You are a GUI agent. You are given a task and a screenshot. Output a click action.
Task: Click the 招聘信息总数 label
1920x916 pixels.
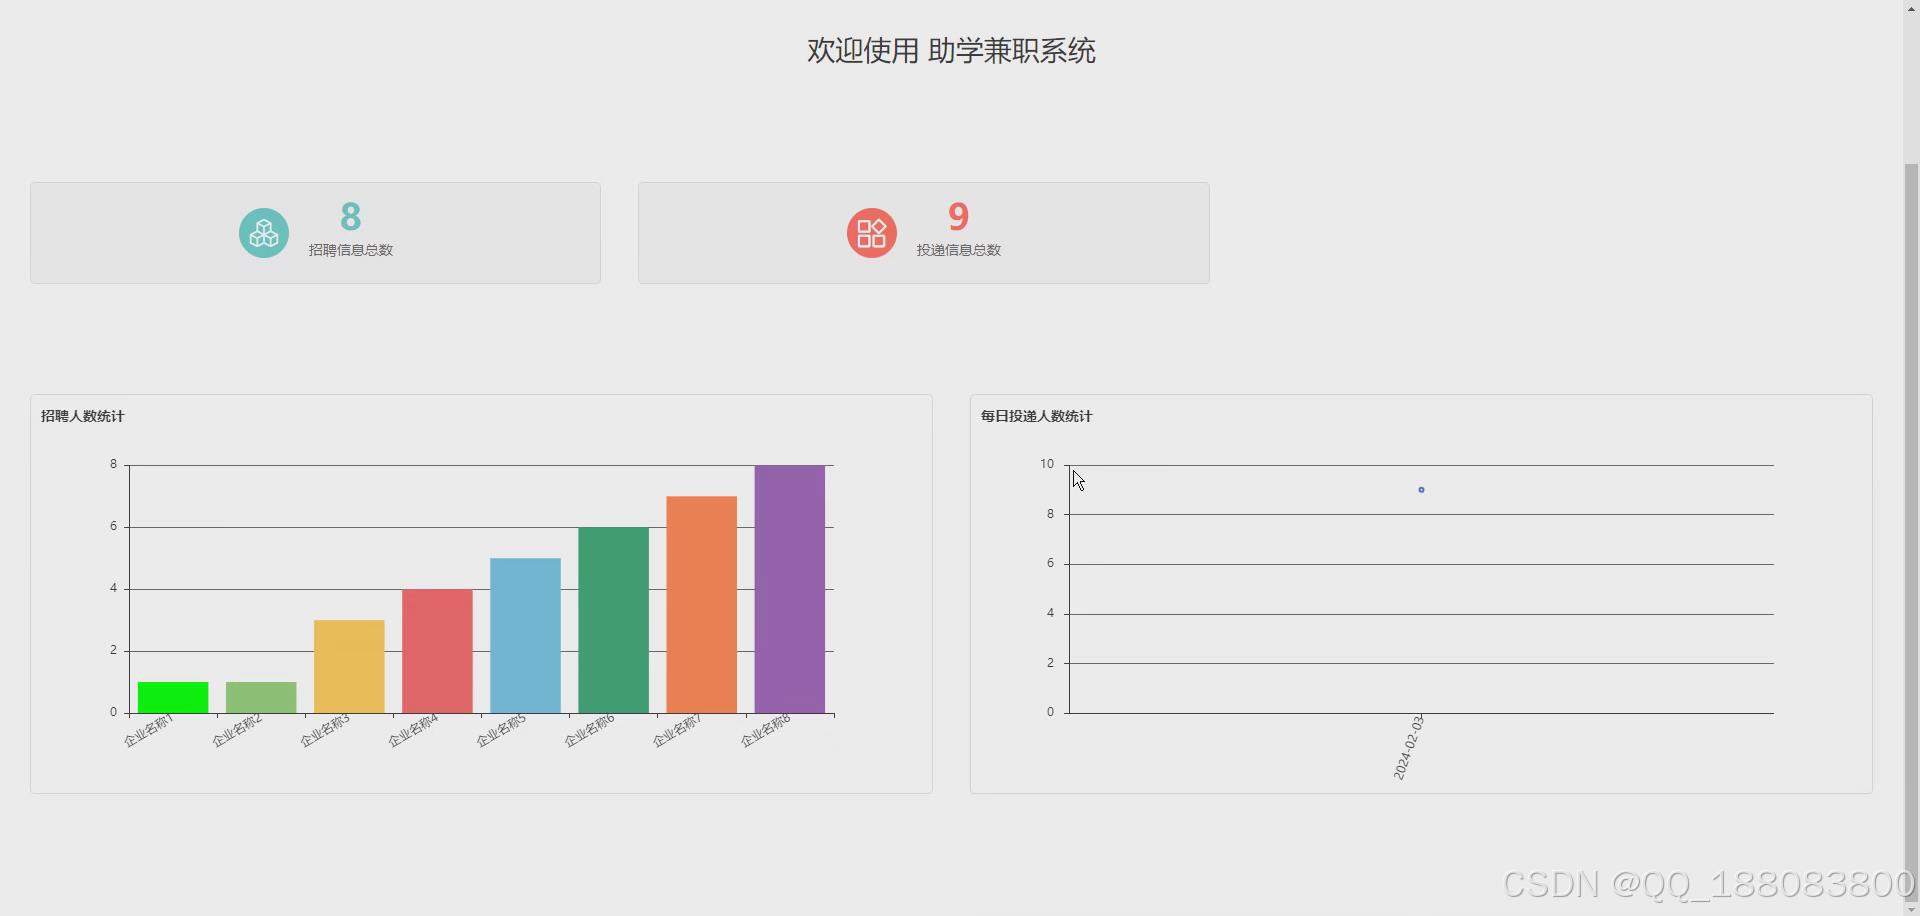351,250
